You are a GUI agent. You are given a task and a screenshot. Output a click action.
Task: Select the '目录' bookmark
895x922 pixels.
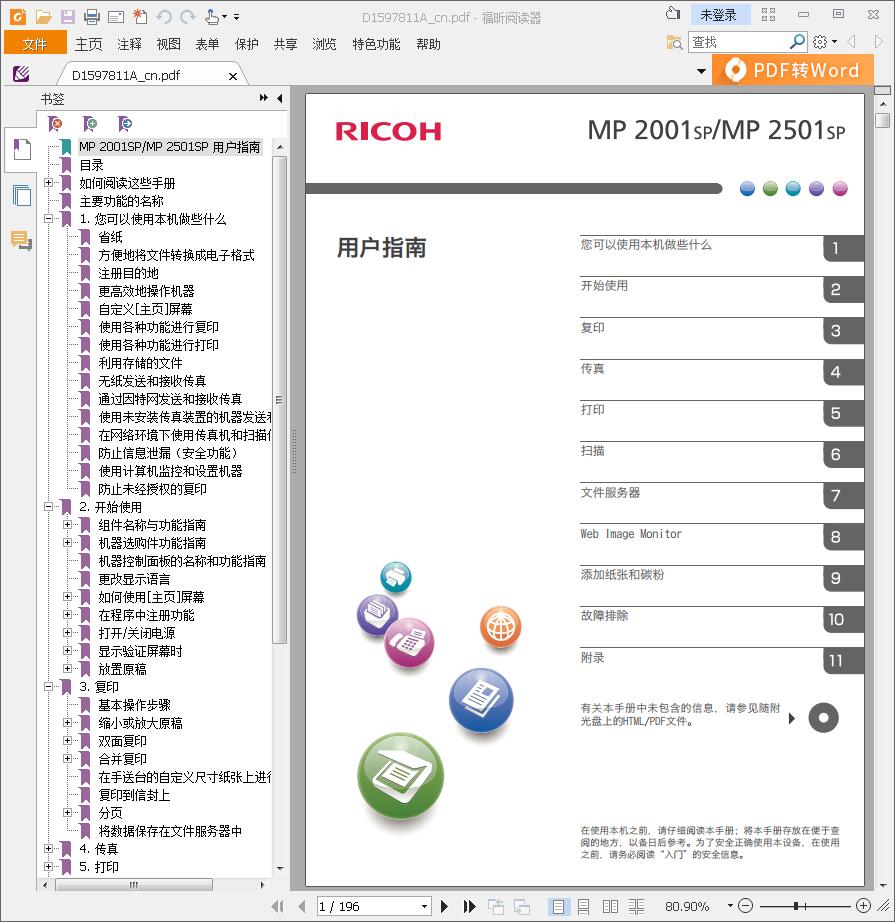click(x=92, y=165)
